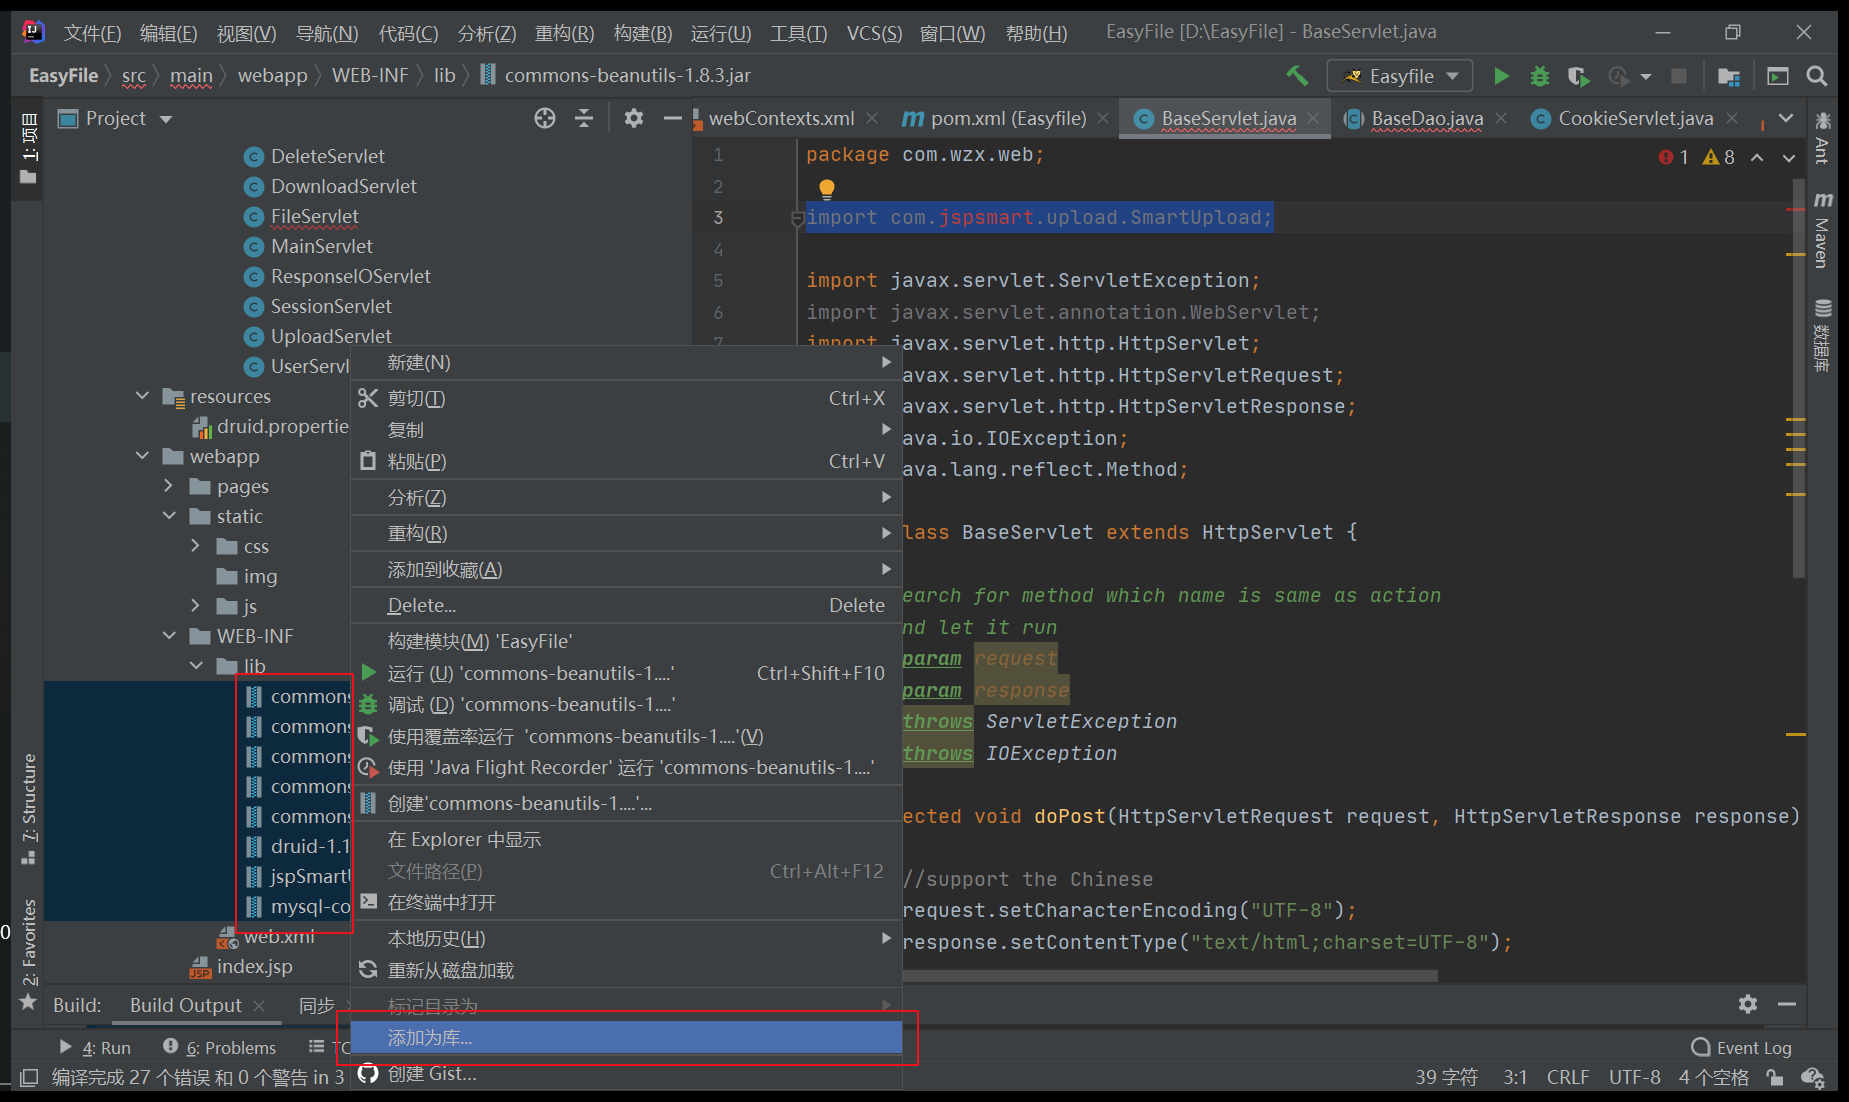
Task: Switch to webContexts.xml tab
Action: tap(781, 119)
